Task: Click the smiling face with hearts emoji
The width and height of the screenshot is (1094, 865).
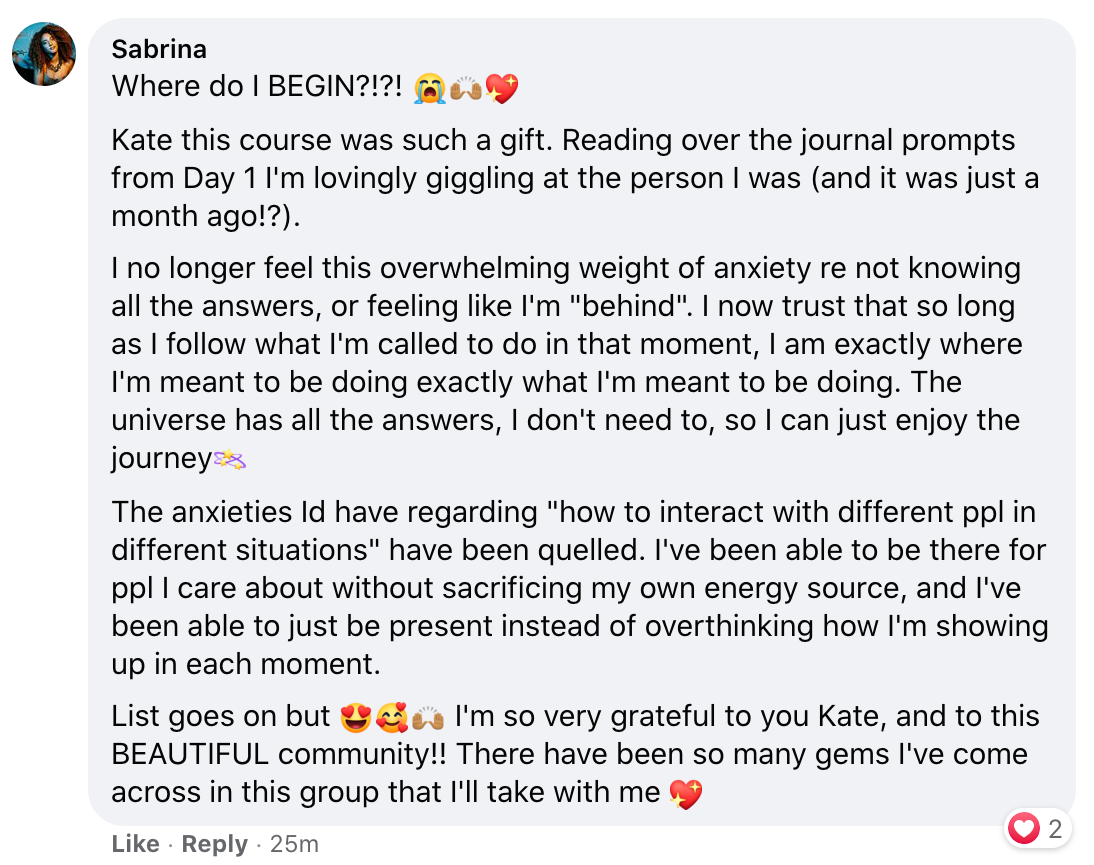Action: pyautogui.click(x=391, y=718)
